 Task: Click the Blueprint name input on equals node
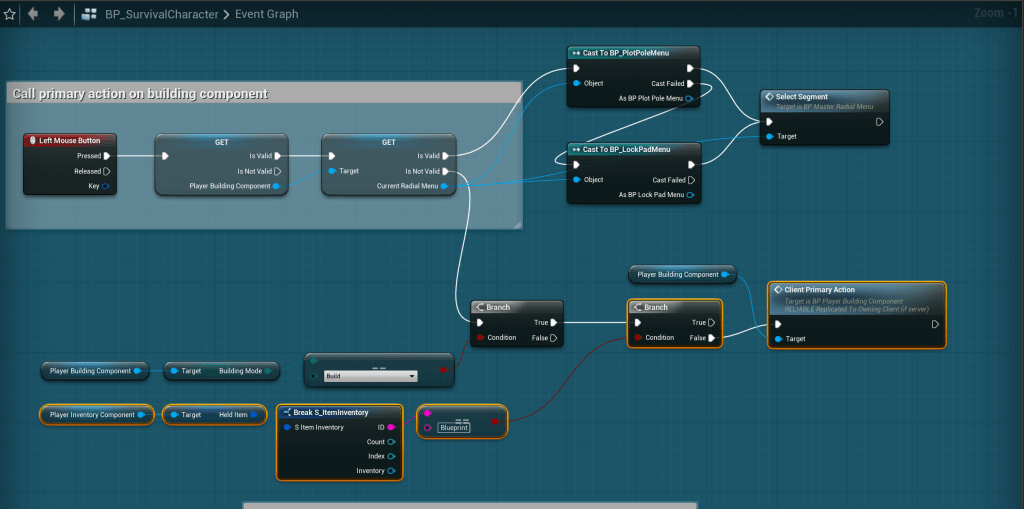tap(454, 427)
